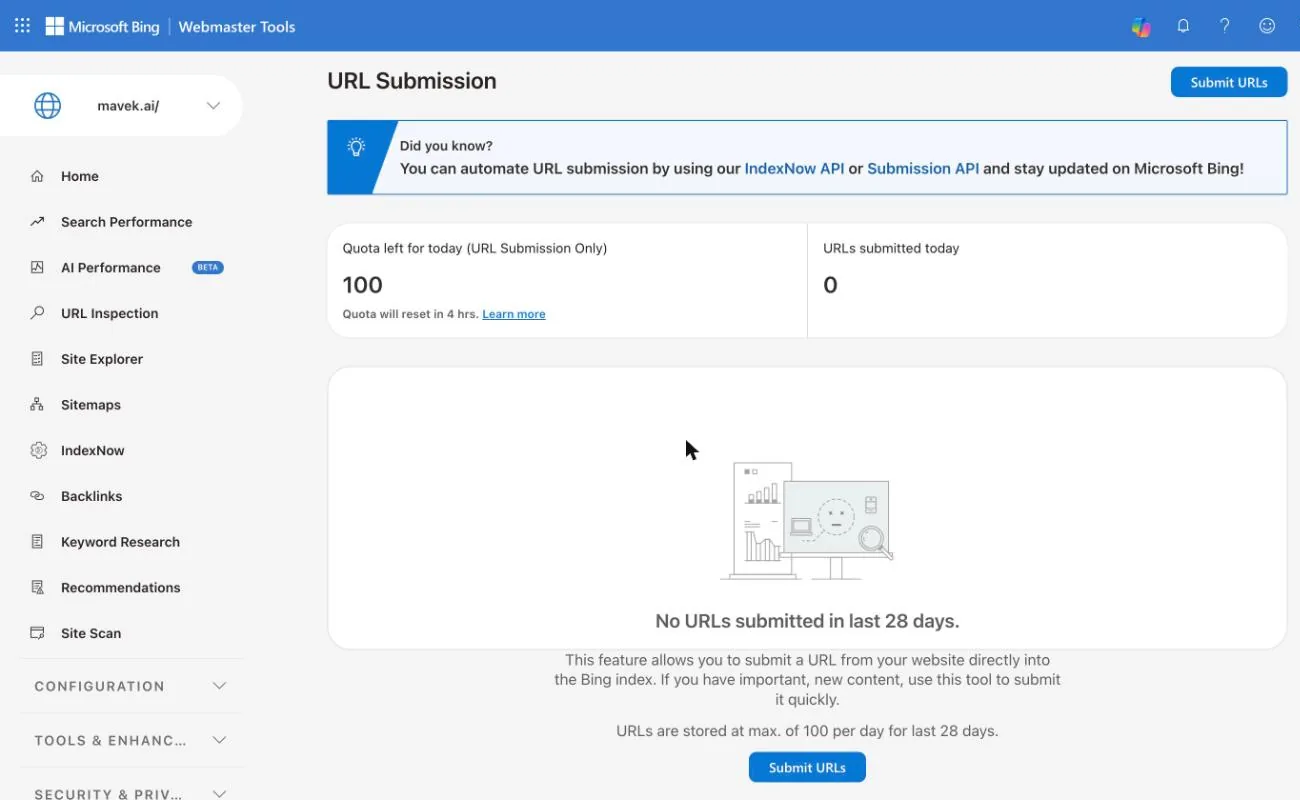The image size is (1300, 800).
Task: Click 'Quota left for today' label
Action: tap(475, 248)
